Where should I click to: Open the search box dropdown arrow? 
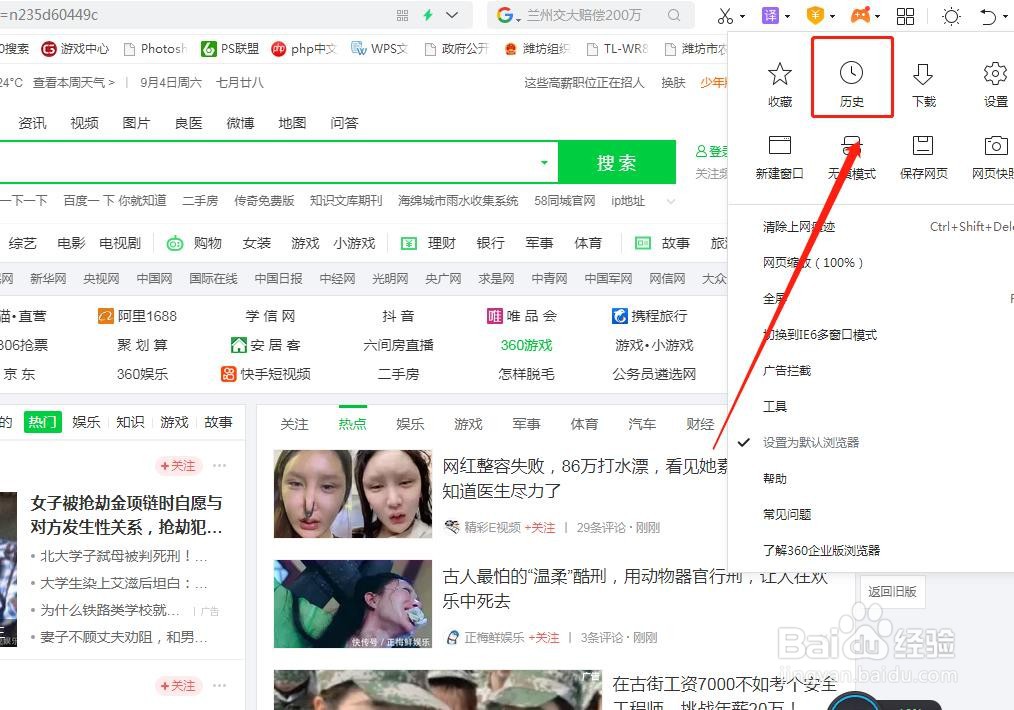click(543, 162)
